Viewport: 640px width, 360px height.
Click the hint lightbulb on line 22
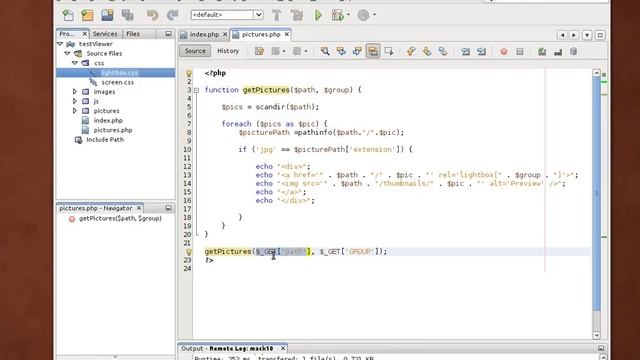coord(189,252)
